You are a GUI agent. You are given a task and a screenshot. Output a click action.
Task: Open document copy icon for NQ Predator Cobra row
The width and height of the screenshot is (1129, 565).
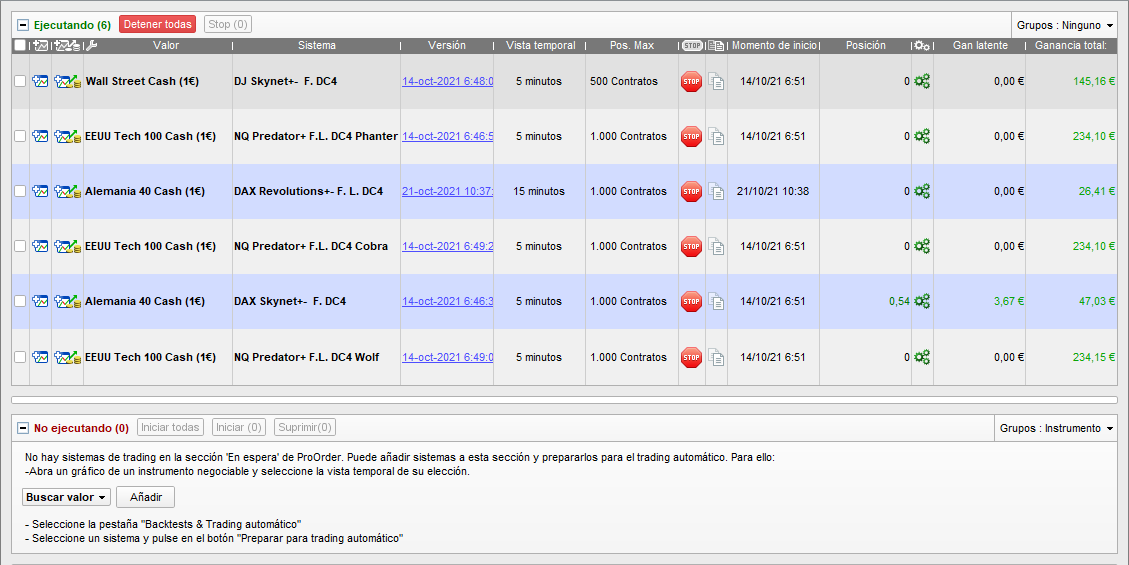[x=716, y=246]
